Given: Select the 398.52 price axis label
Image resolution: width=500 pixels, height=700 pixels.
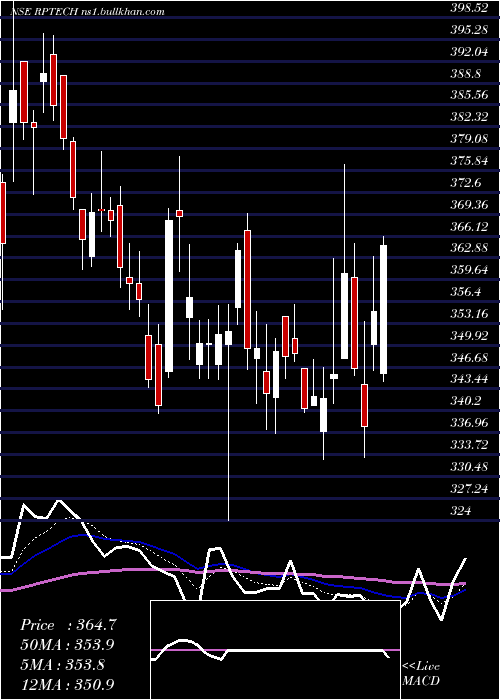Looking at the screenshot, I should point(469,8).
